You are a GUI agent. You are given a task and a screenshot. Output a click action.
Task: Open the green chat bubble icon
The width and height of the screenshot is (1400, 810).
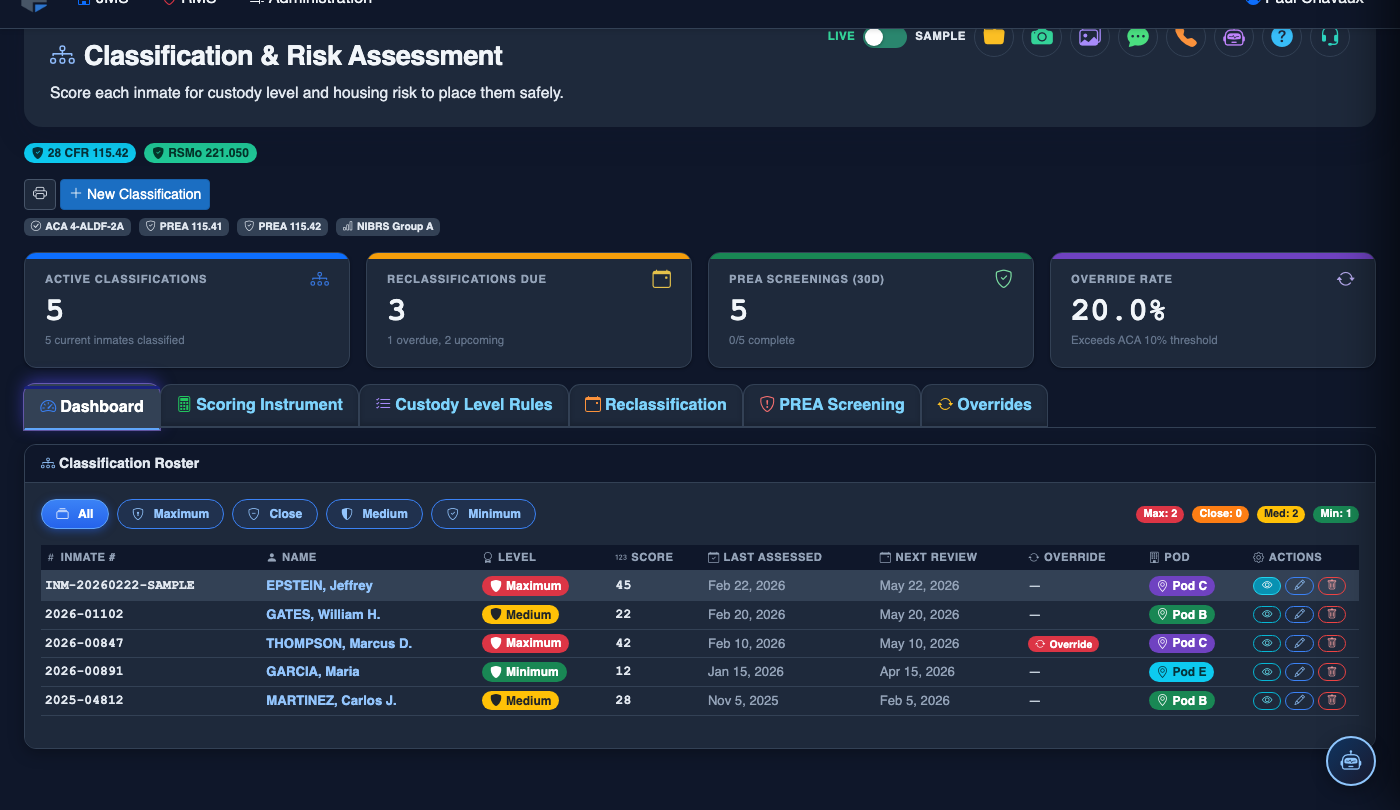click(1137, 37)
